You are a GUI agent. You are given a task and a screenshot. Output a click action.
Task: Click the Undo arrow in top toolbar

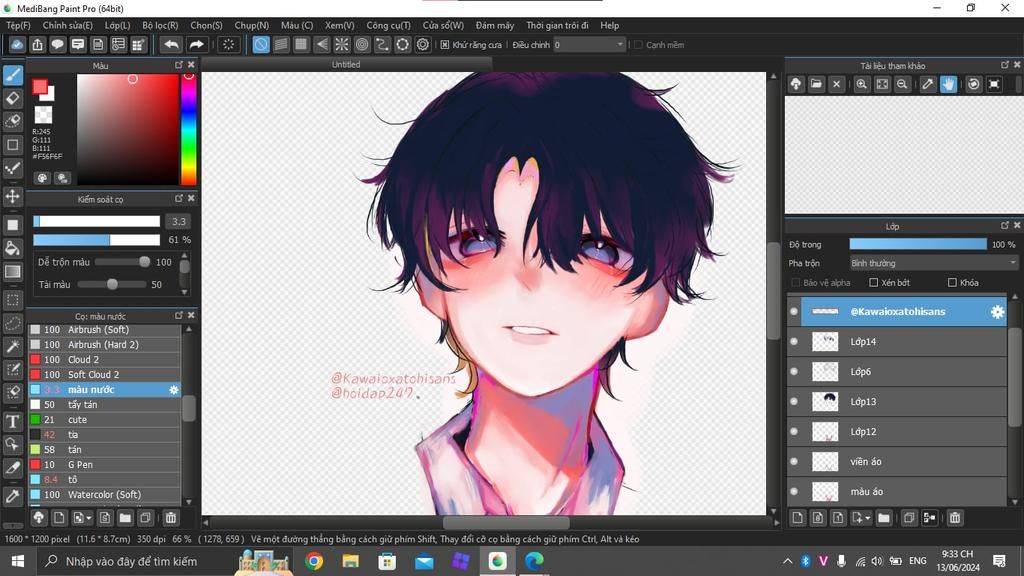pos(171,44)
